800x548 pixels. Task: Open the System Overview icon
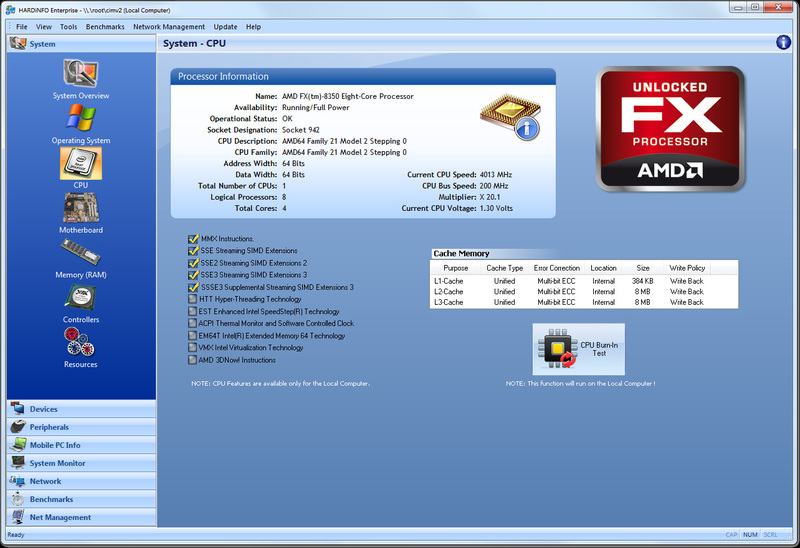(x=81, y=73)
